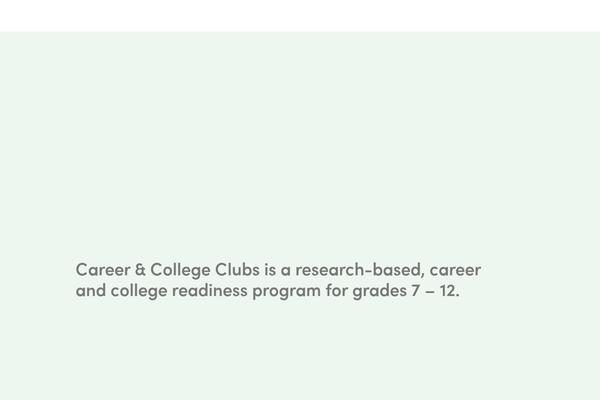Click the word "readiness" in the paragraph
The height and width of the screenshot is (400, 600).
(x=210, y=291)
